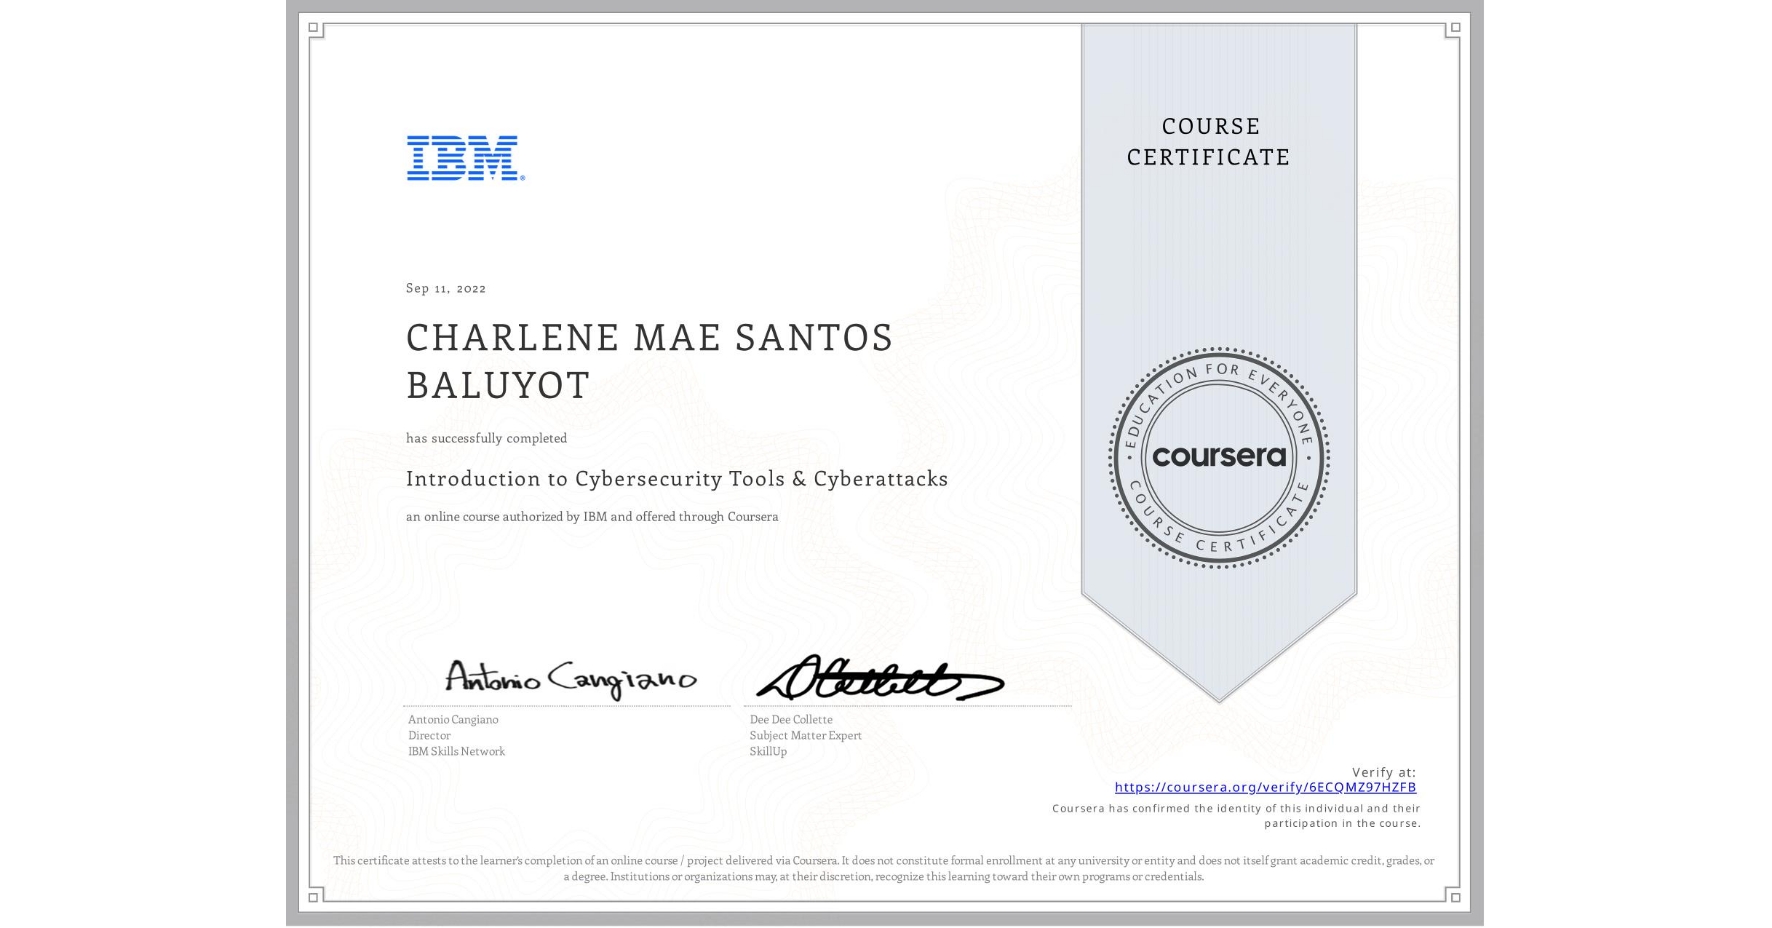Click 'Coursera has confirmed the identity' statement
This screenshot has width=1772, height=928.
[x=1236, y=816]
